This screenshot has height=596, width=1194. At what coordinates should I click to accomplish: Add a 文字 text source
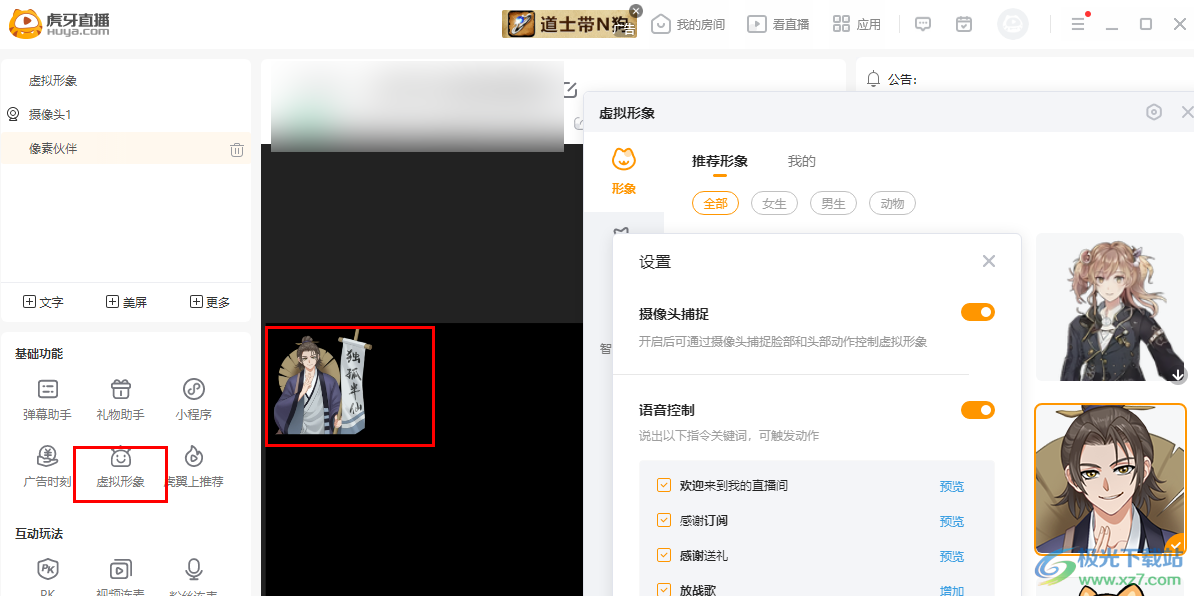pos(43,302)
